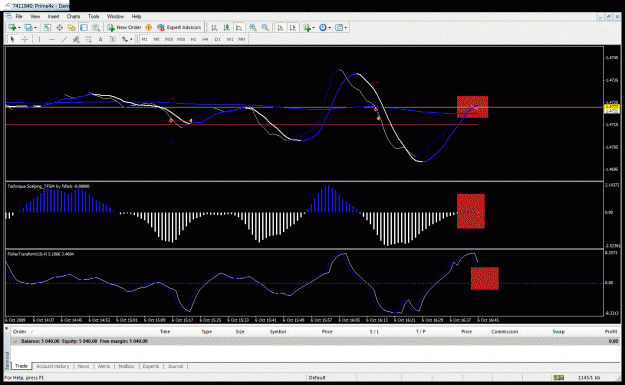The image size is (625, 385).
Task: Switch chart to D1 timeframe
Action: 218,39
